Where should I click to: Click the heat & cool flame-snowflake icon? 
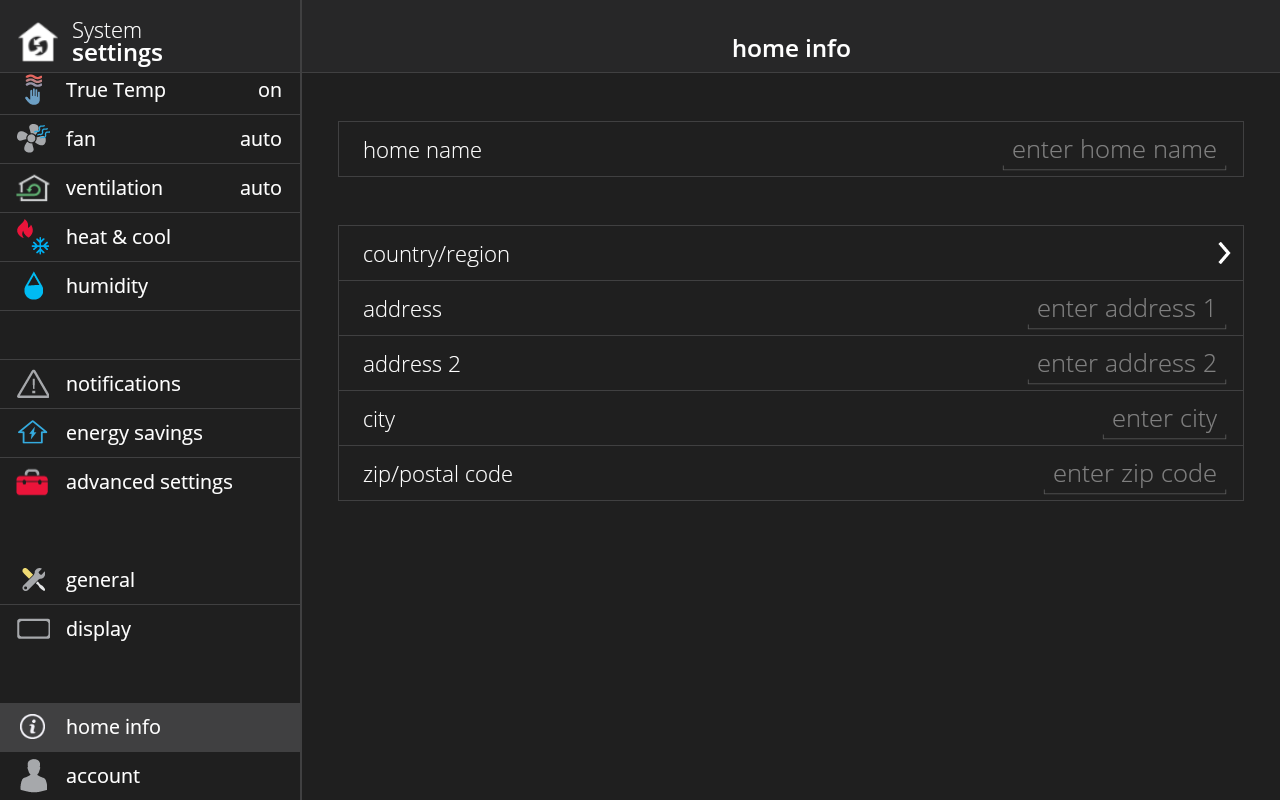click(33, 237)
